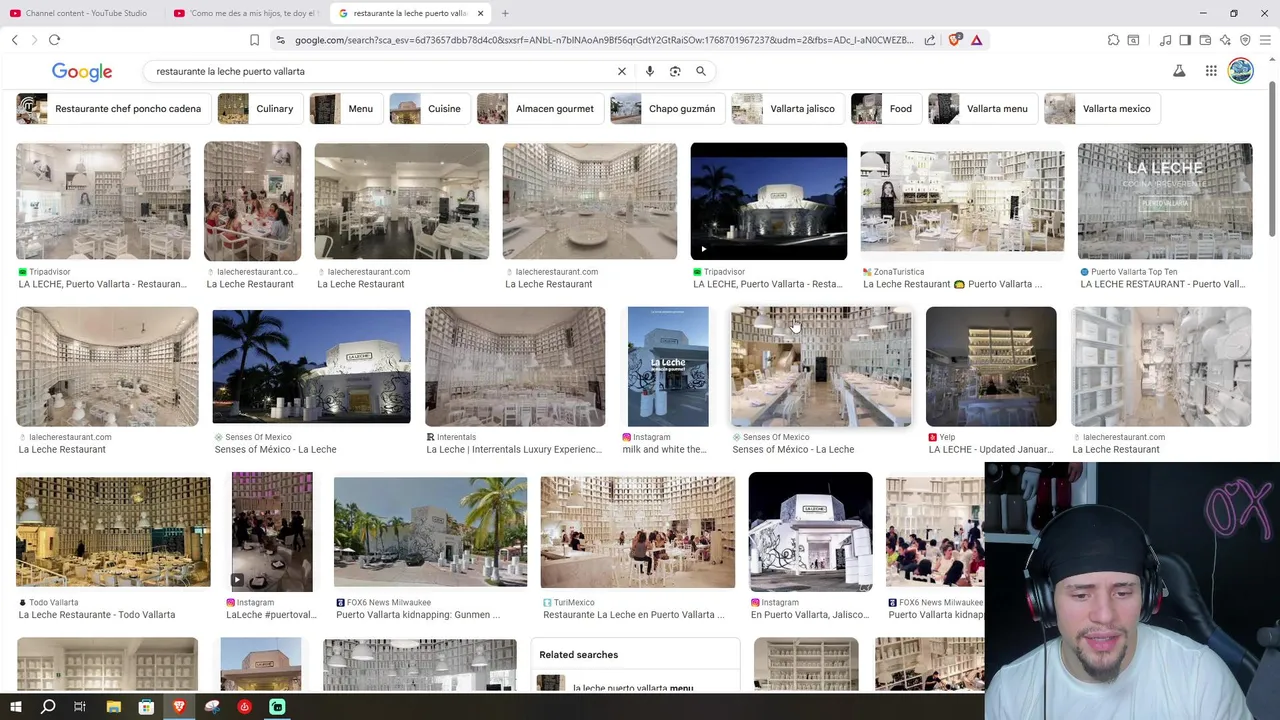Open the Windows Start menu
The image size is (1280, 720).
[x=15, y=707]
